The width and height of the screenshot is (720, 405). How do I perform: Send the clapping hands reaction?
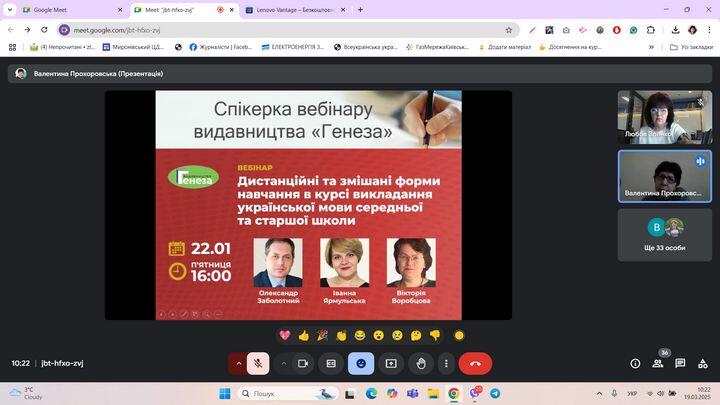coord(341,336)
